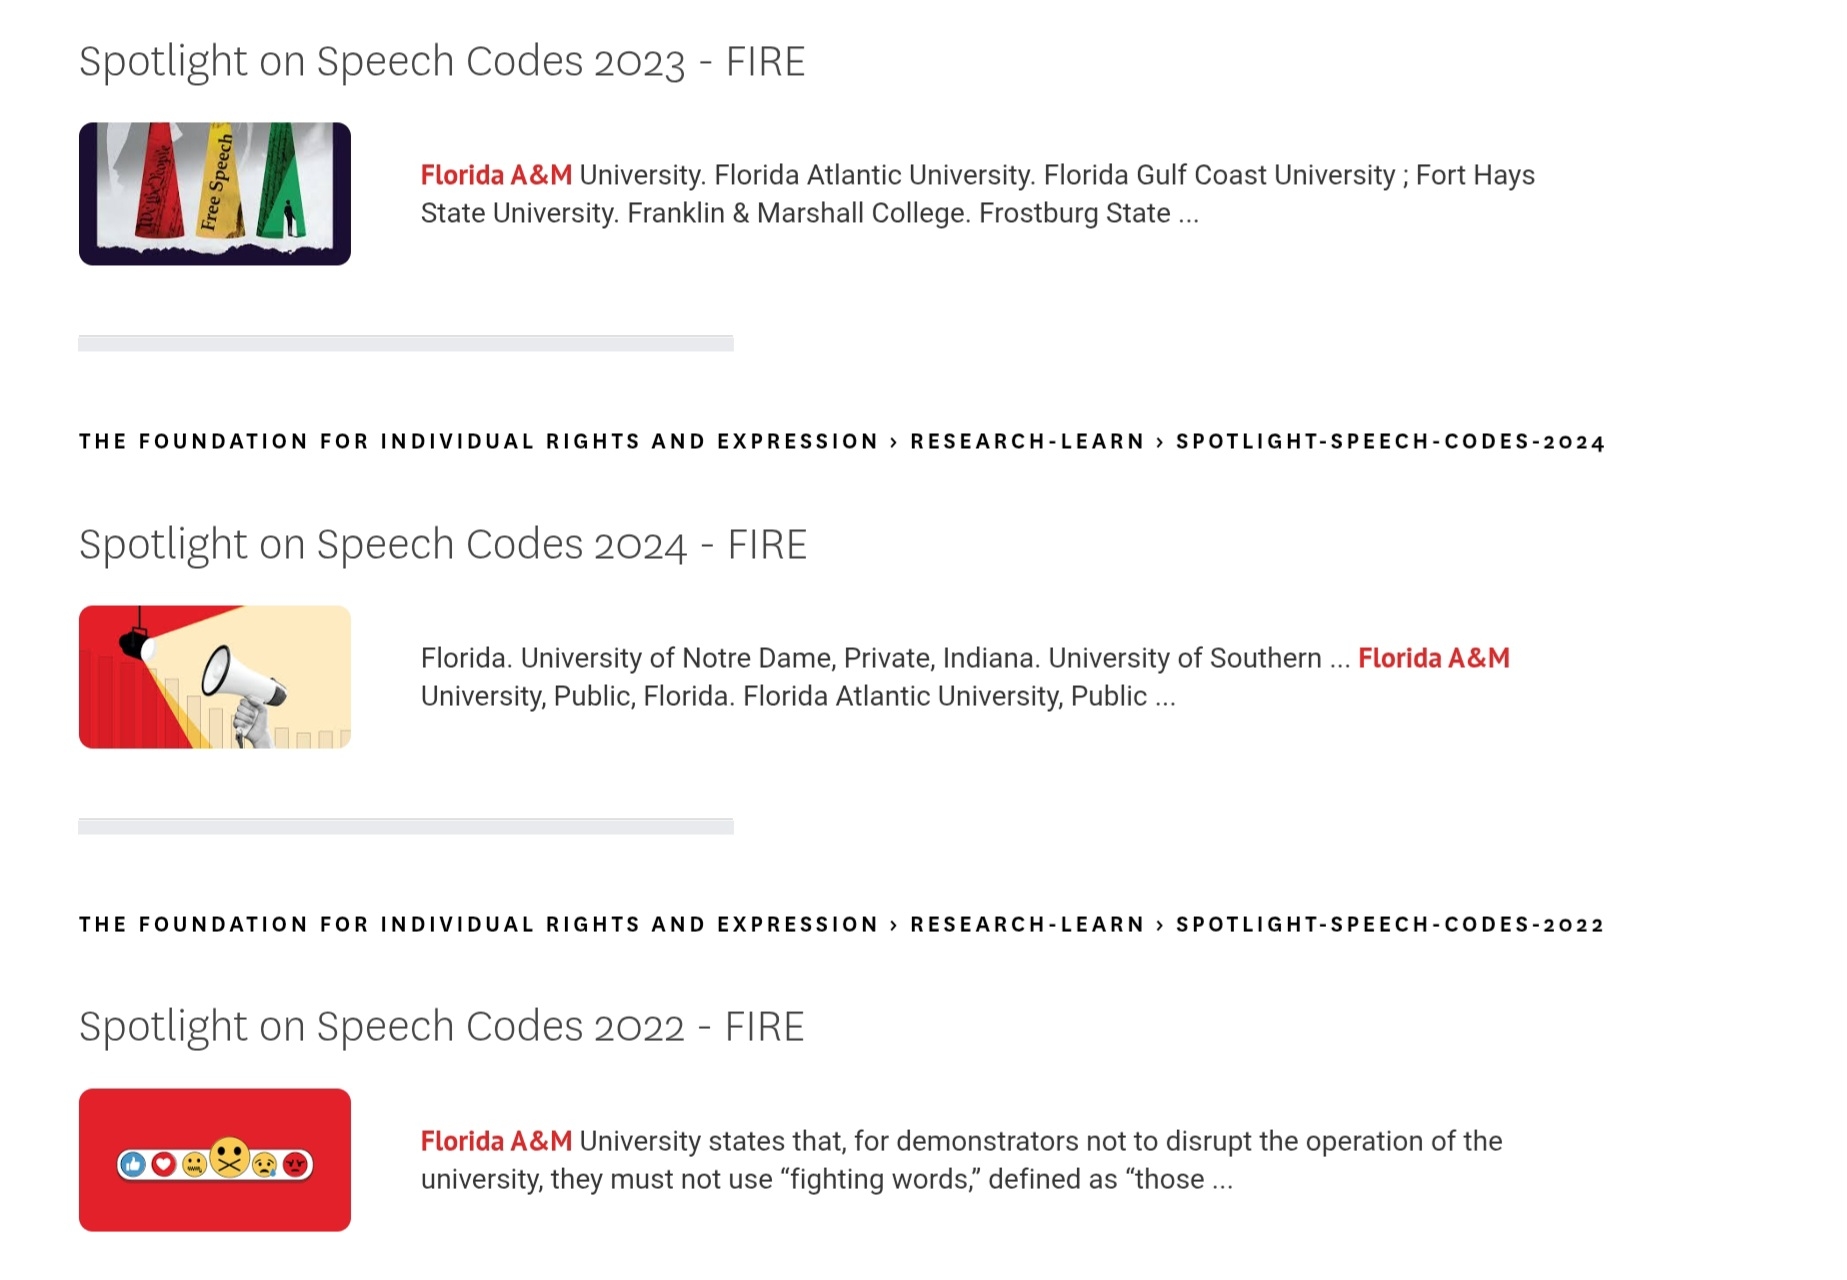
Task: Click Florida A&M in the 2023 result snippet
Action: click(496, 175)
